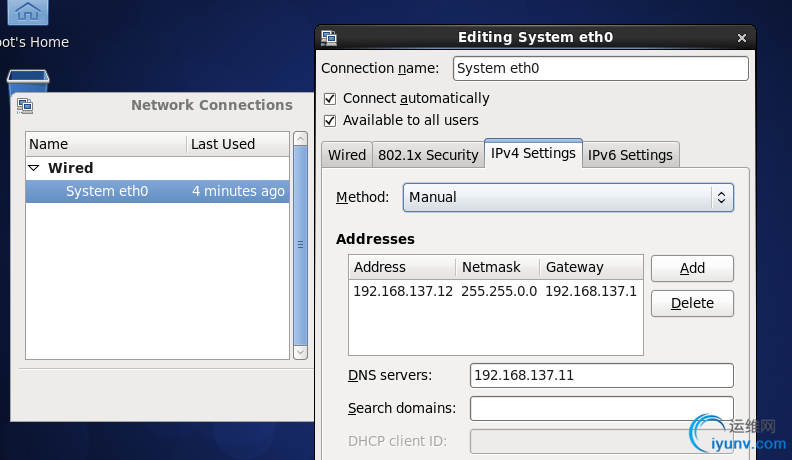
Task: Click the Network Connections window icon
Action: pos(26,105)
